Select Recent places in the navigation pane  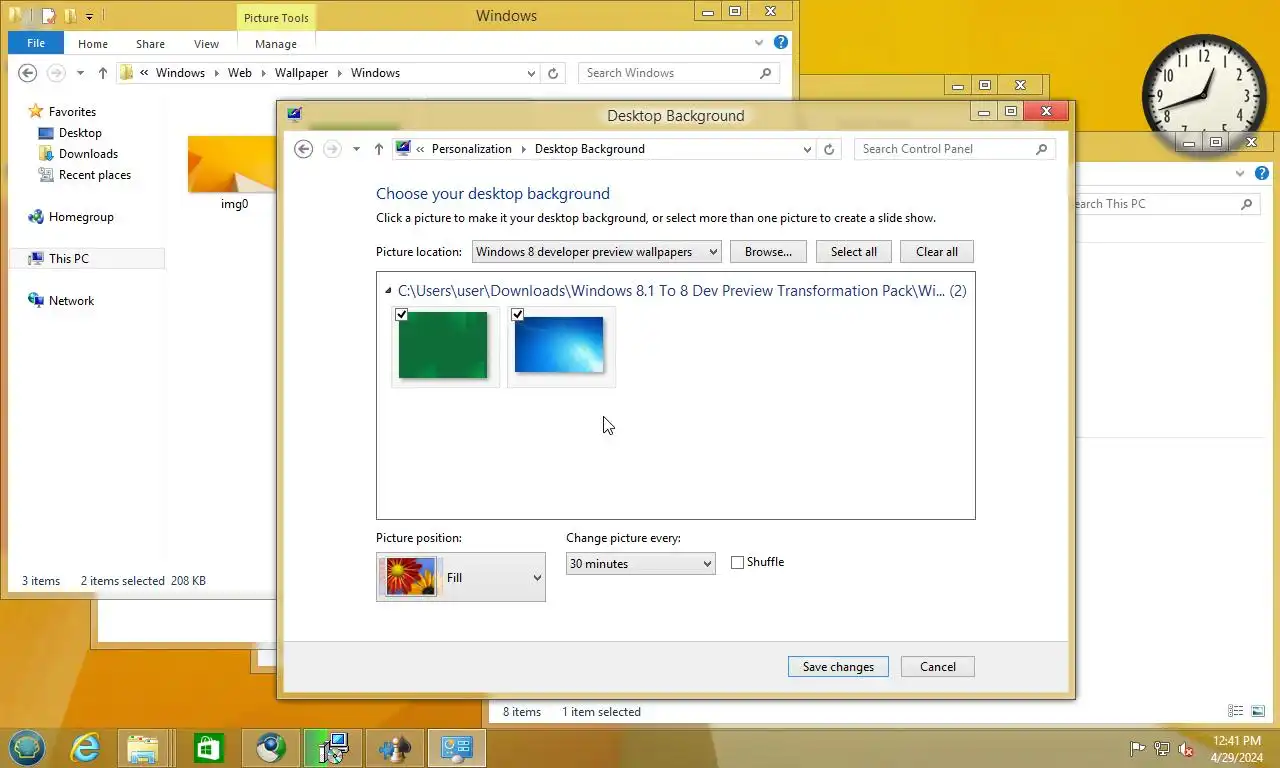pos(95,175)
